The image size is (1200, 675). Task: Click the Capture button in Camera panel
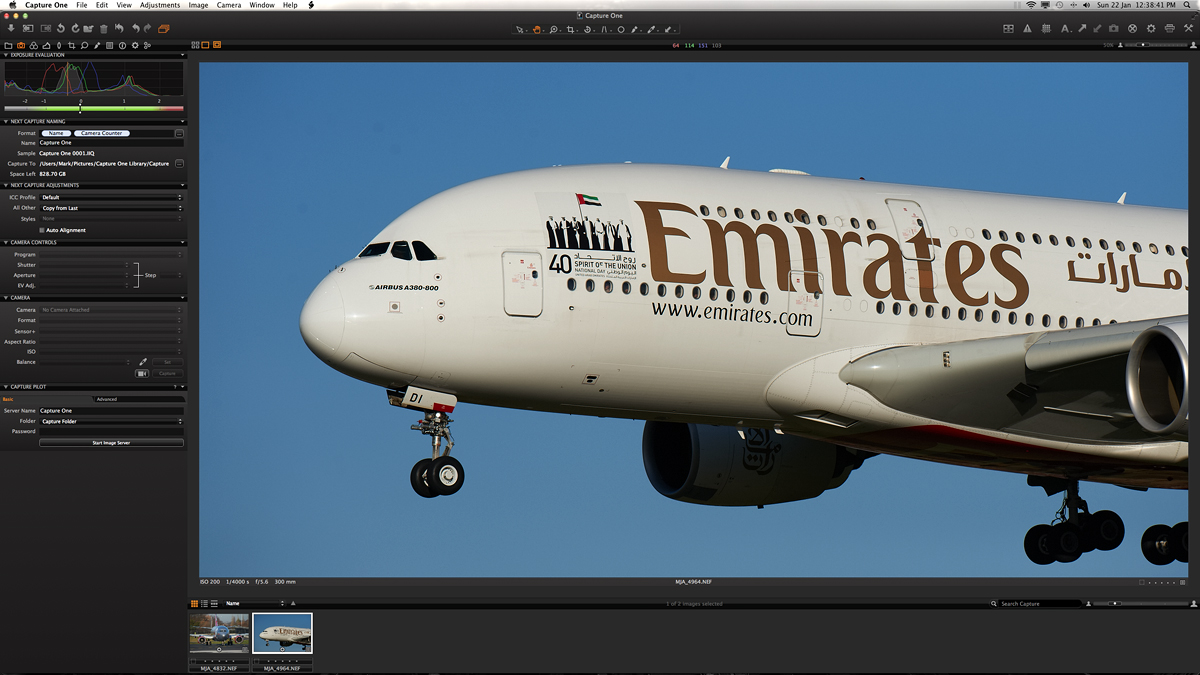point(167,373)
